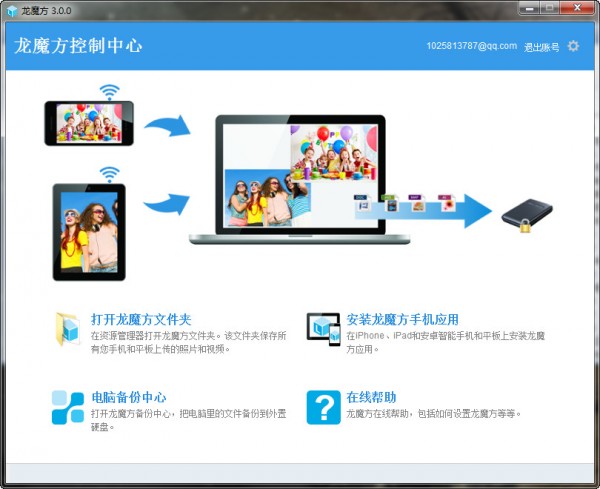600x489 pixels.
Task: Click the 龙魔方控制中心 header title
Action: tap(78, 46)
